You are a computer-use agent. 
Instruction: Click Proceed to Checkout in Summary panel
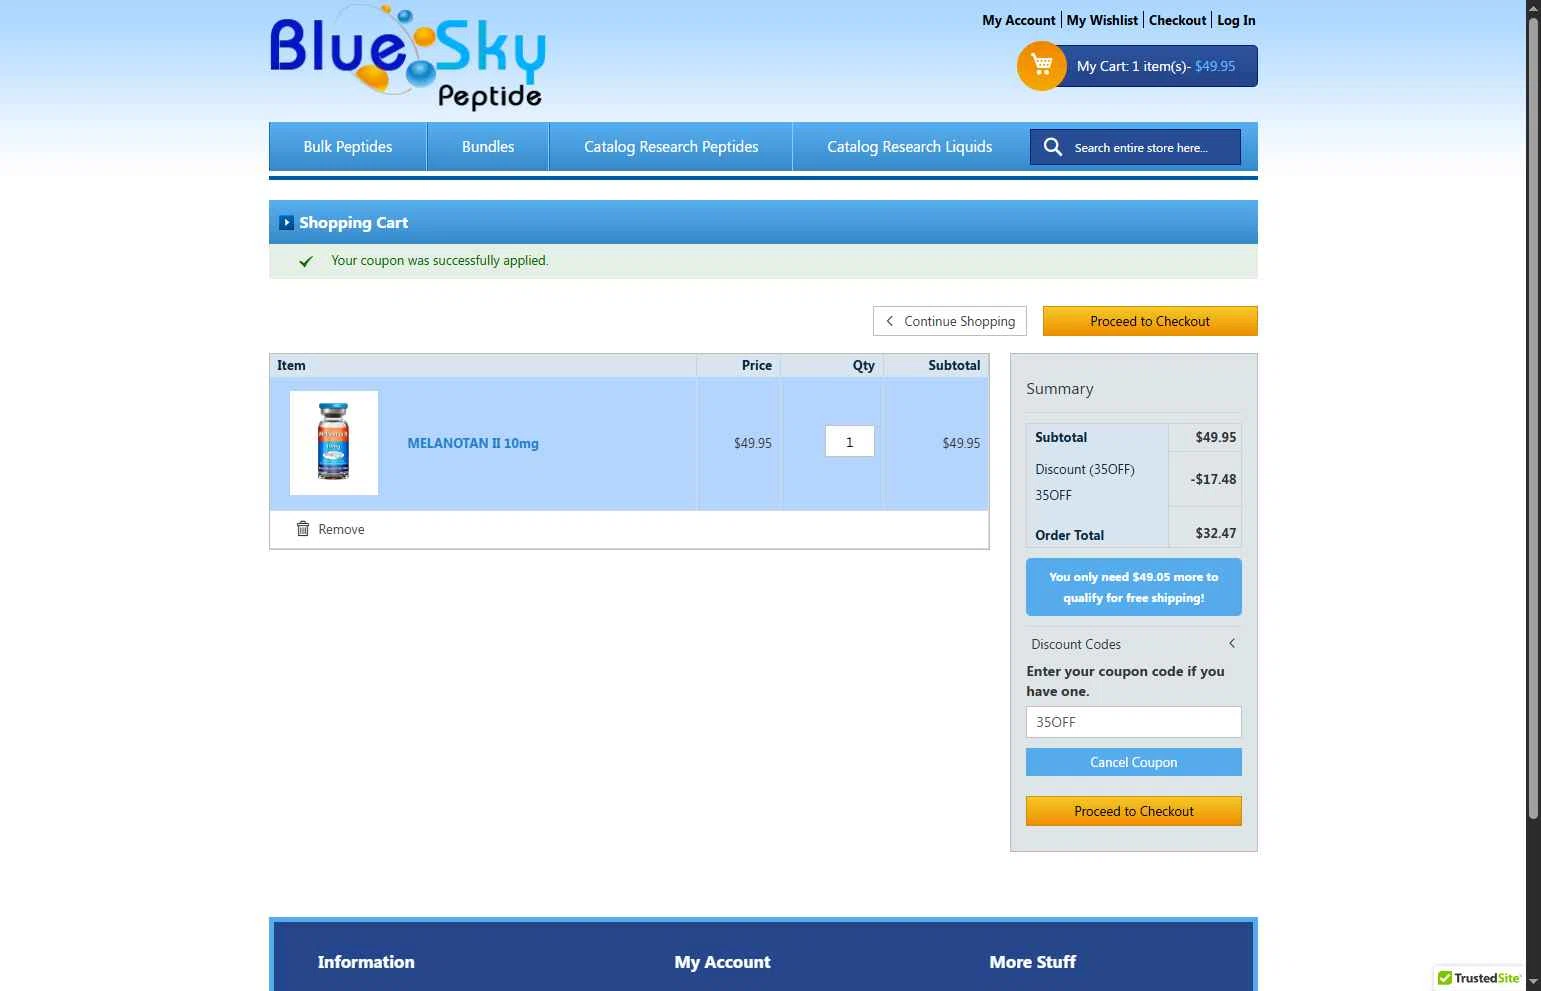(1134, 811)
